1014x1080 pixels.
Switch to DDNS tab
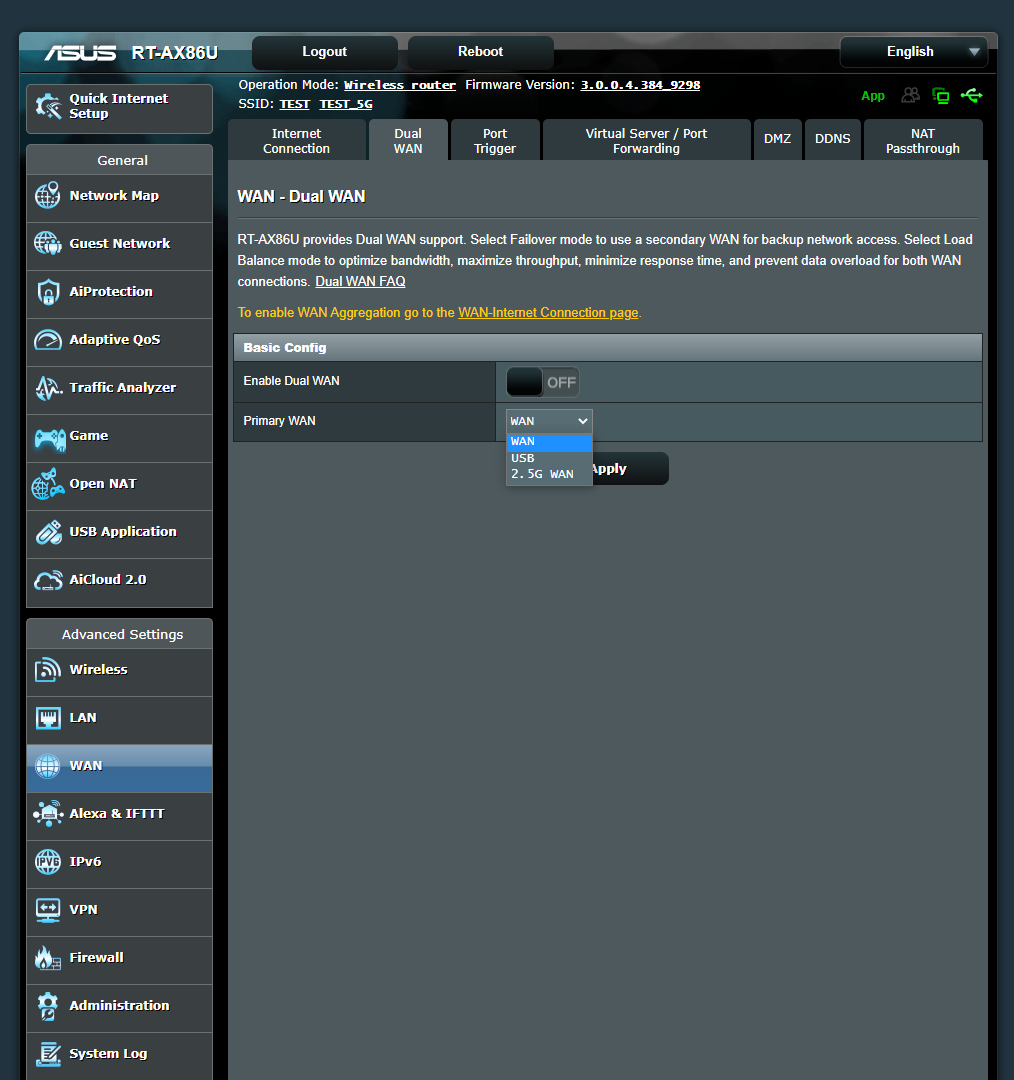[833, 139]
